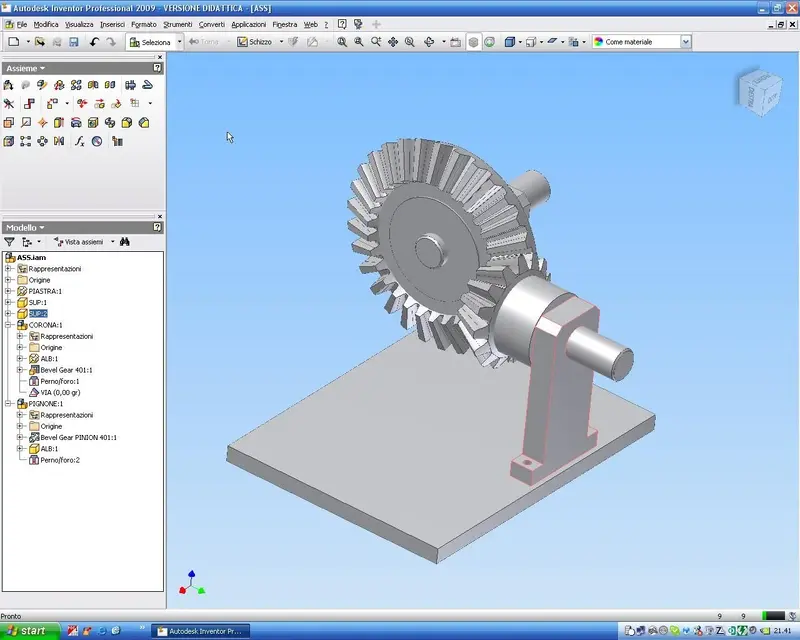800x640 pixels.
Task: Close the Assieme panel bar
Action: pos(160,57)
